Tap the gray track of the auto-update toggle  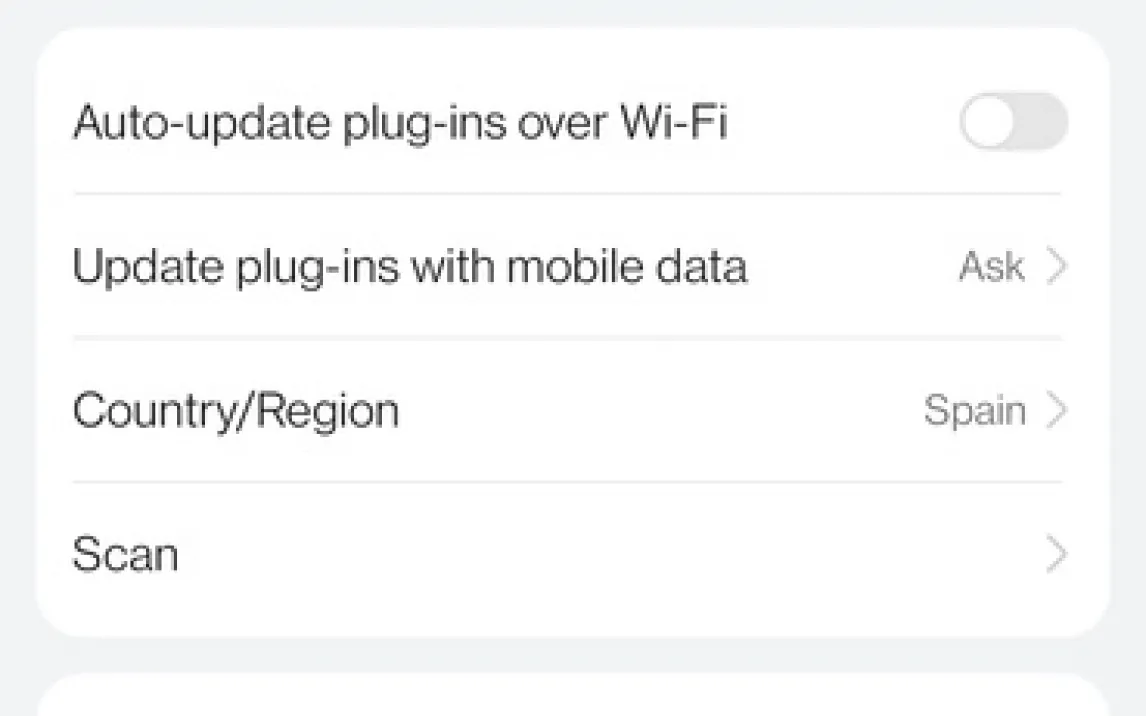[1042, 122]
